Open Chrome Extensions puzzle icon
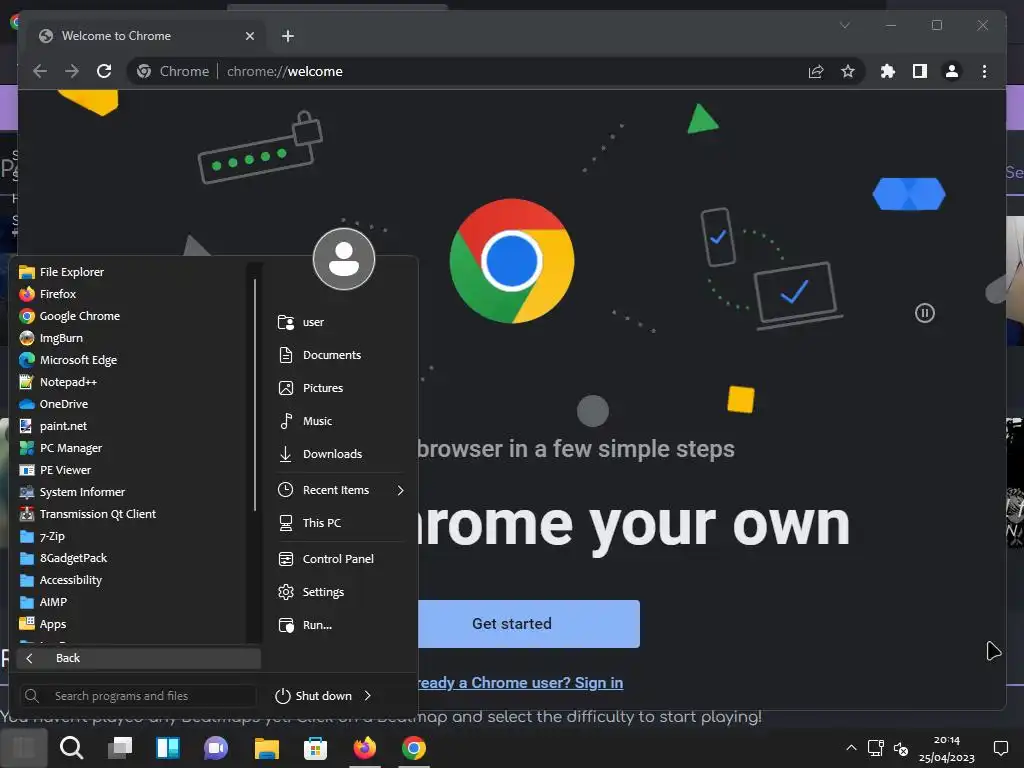The width and height of the screenshot is (1024, 768). (x=888, y=71)
